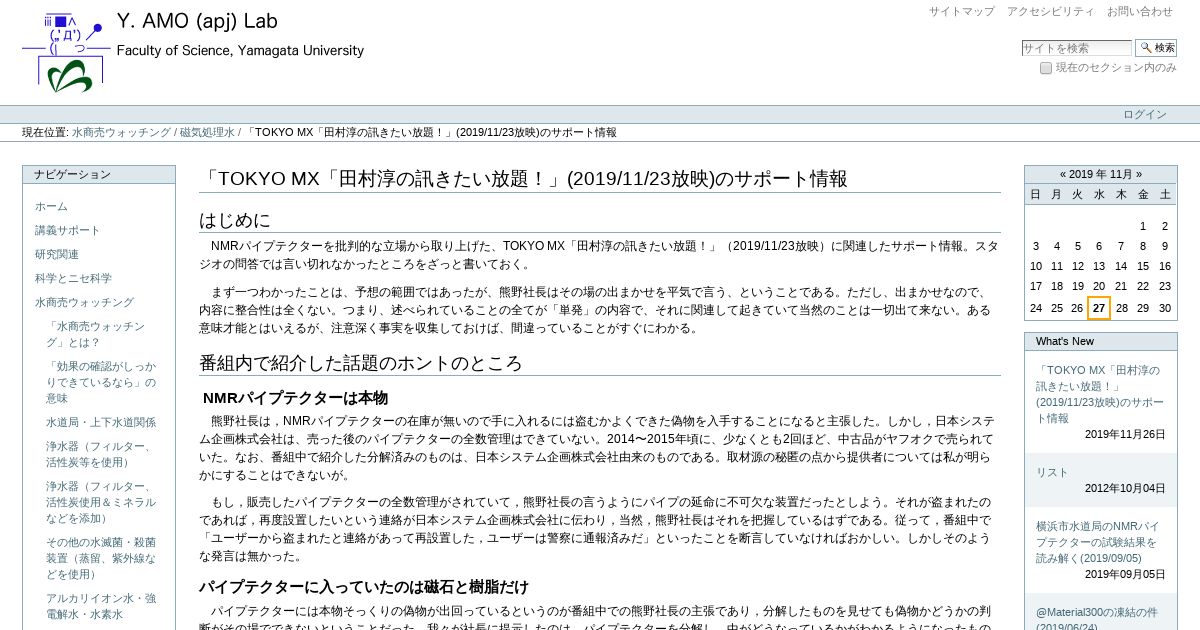Open 浄水器（フィルター、活性炭等を使用） item

point(98,454)
